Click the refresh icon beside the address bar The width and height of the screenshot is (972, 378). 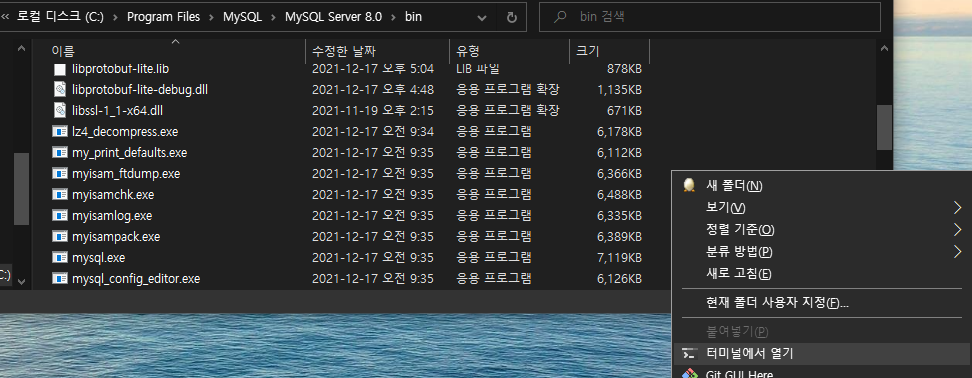coord(511,17)
